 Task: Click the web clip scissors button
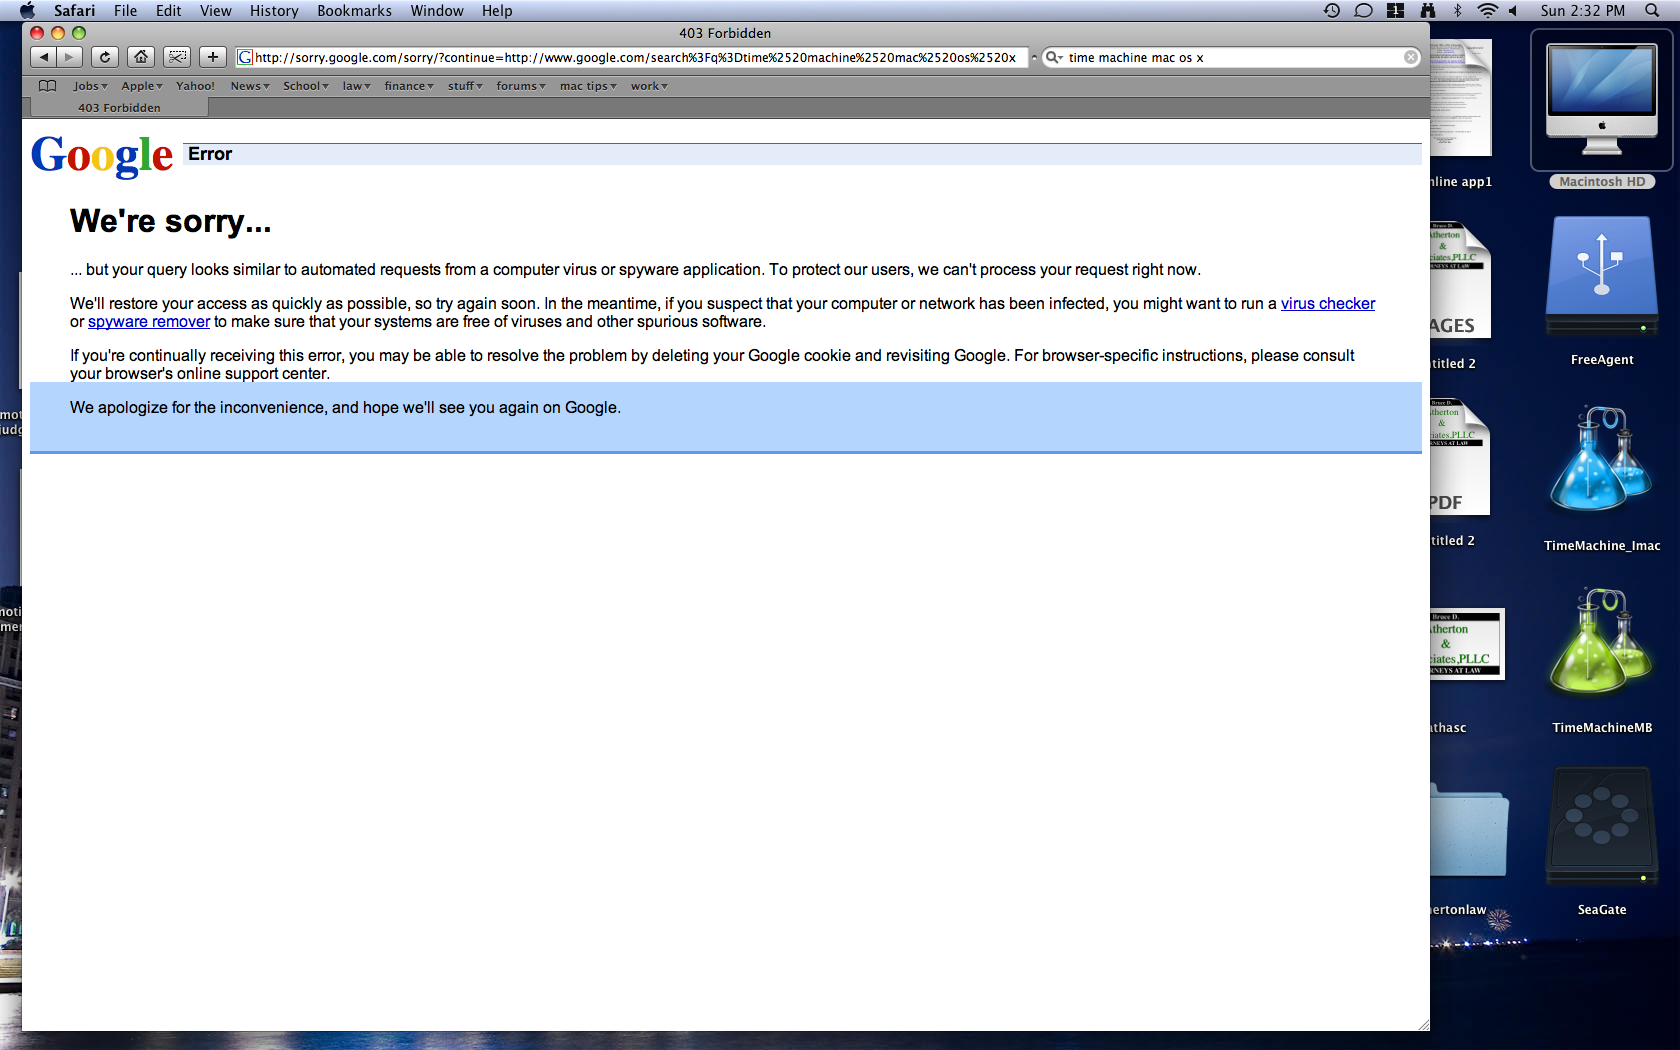coord(177,57)
